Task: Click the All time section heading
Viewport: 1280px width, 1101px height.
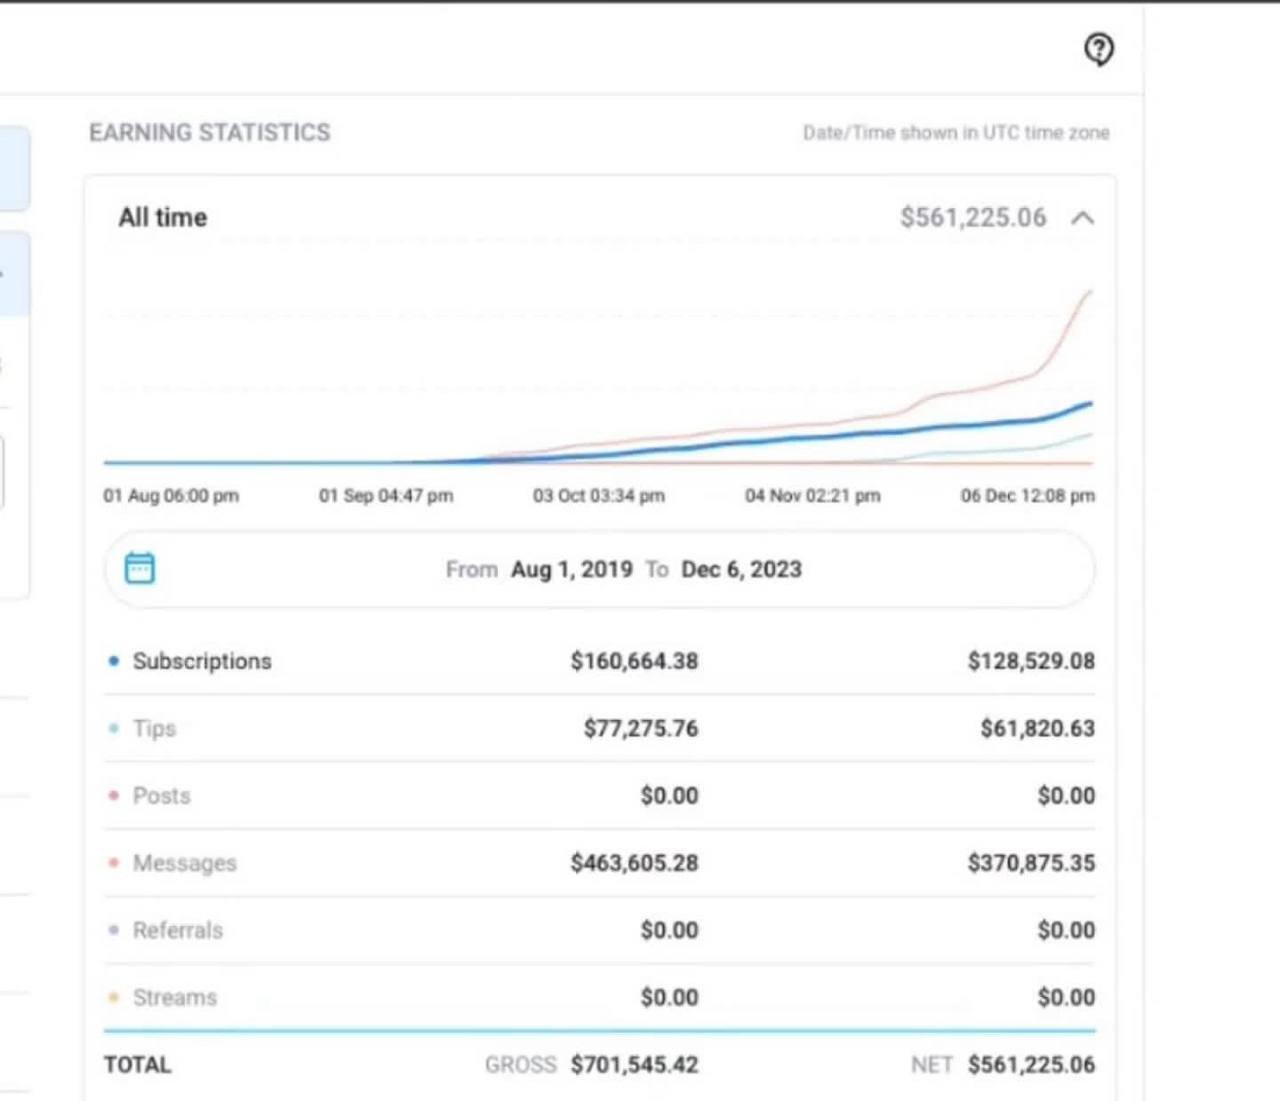Action: pyautogui.click(x=163, y=217)
